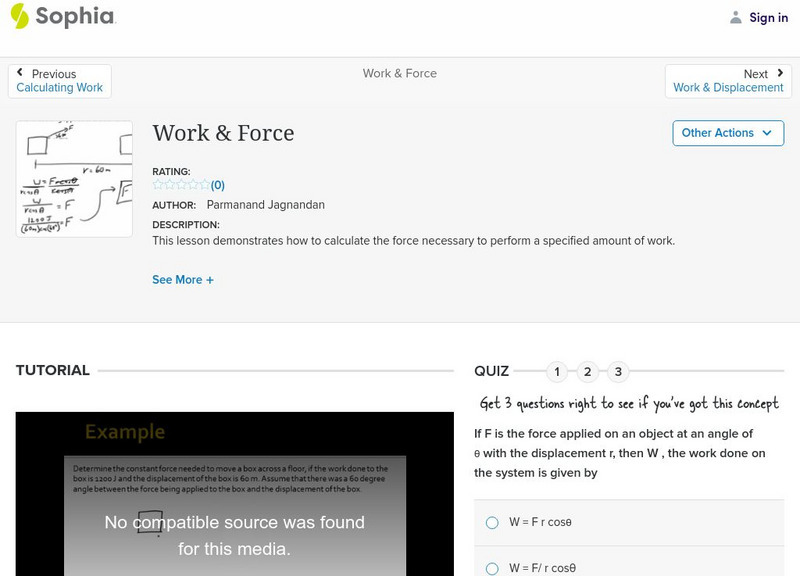Rate the lesson with the third star
800x576 pixels.
[182, 185]
